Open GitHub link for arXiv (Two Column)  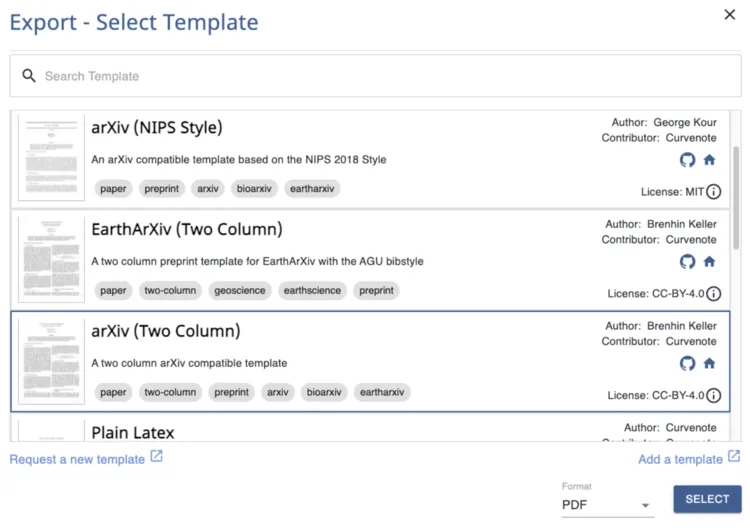click(687, 364)
